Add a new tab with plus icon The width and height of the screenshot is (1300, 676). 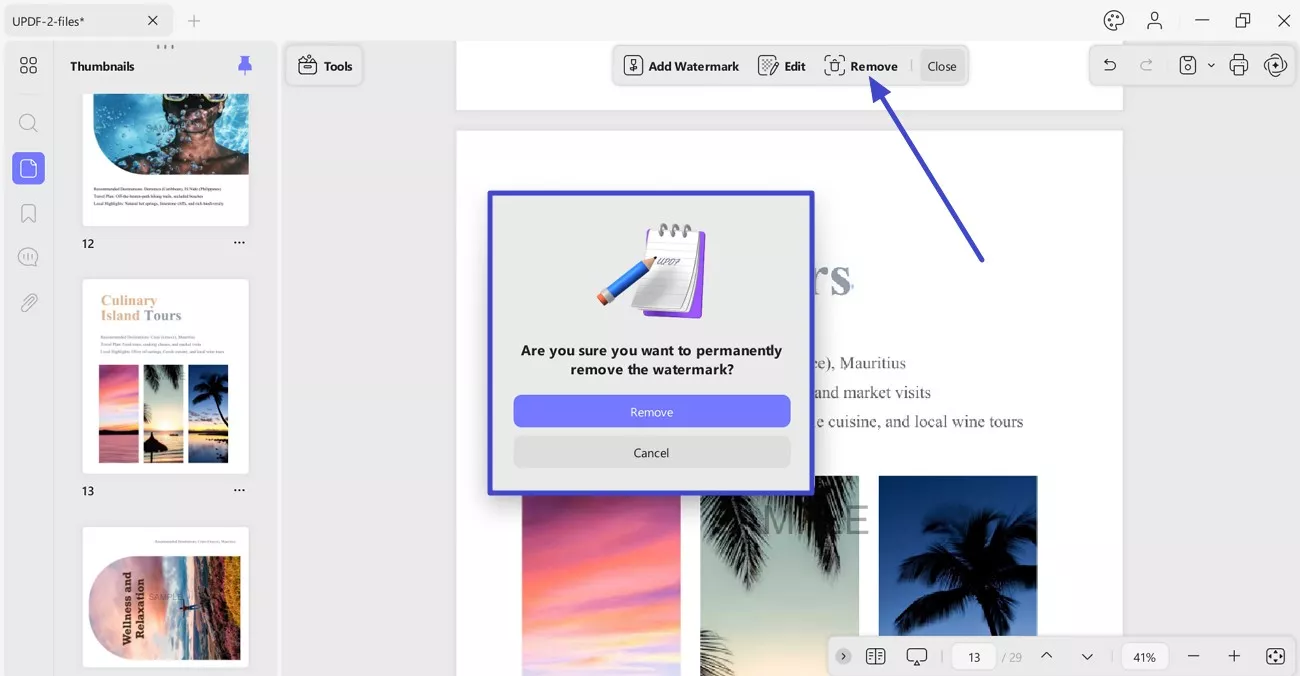[x=194, y=20]
